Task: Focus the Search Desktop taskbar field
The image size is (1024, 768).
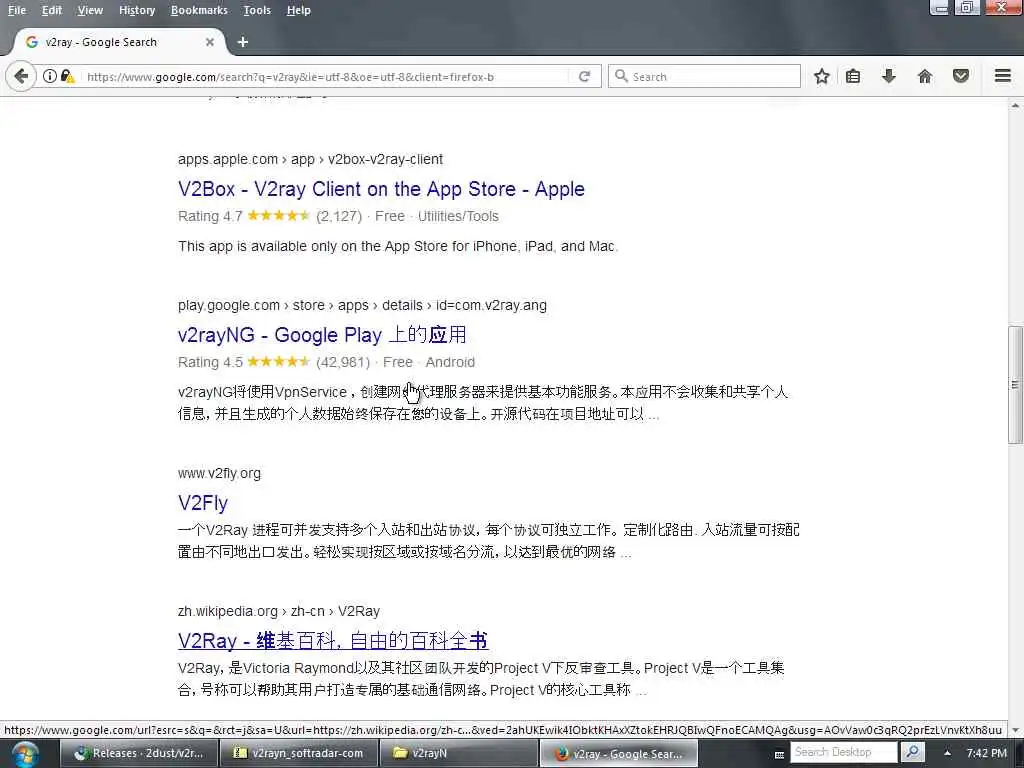Action: (x=844, y=752)
